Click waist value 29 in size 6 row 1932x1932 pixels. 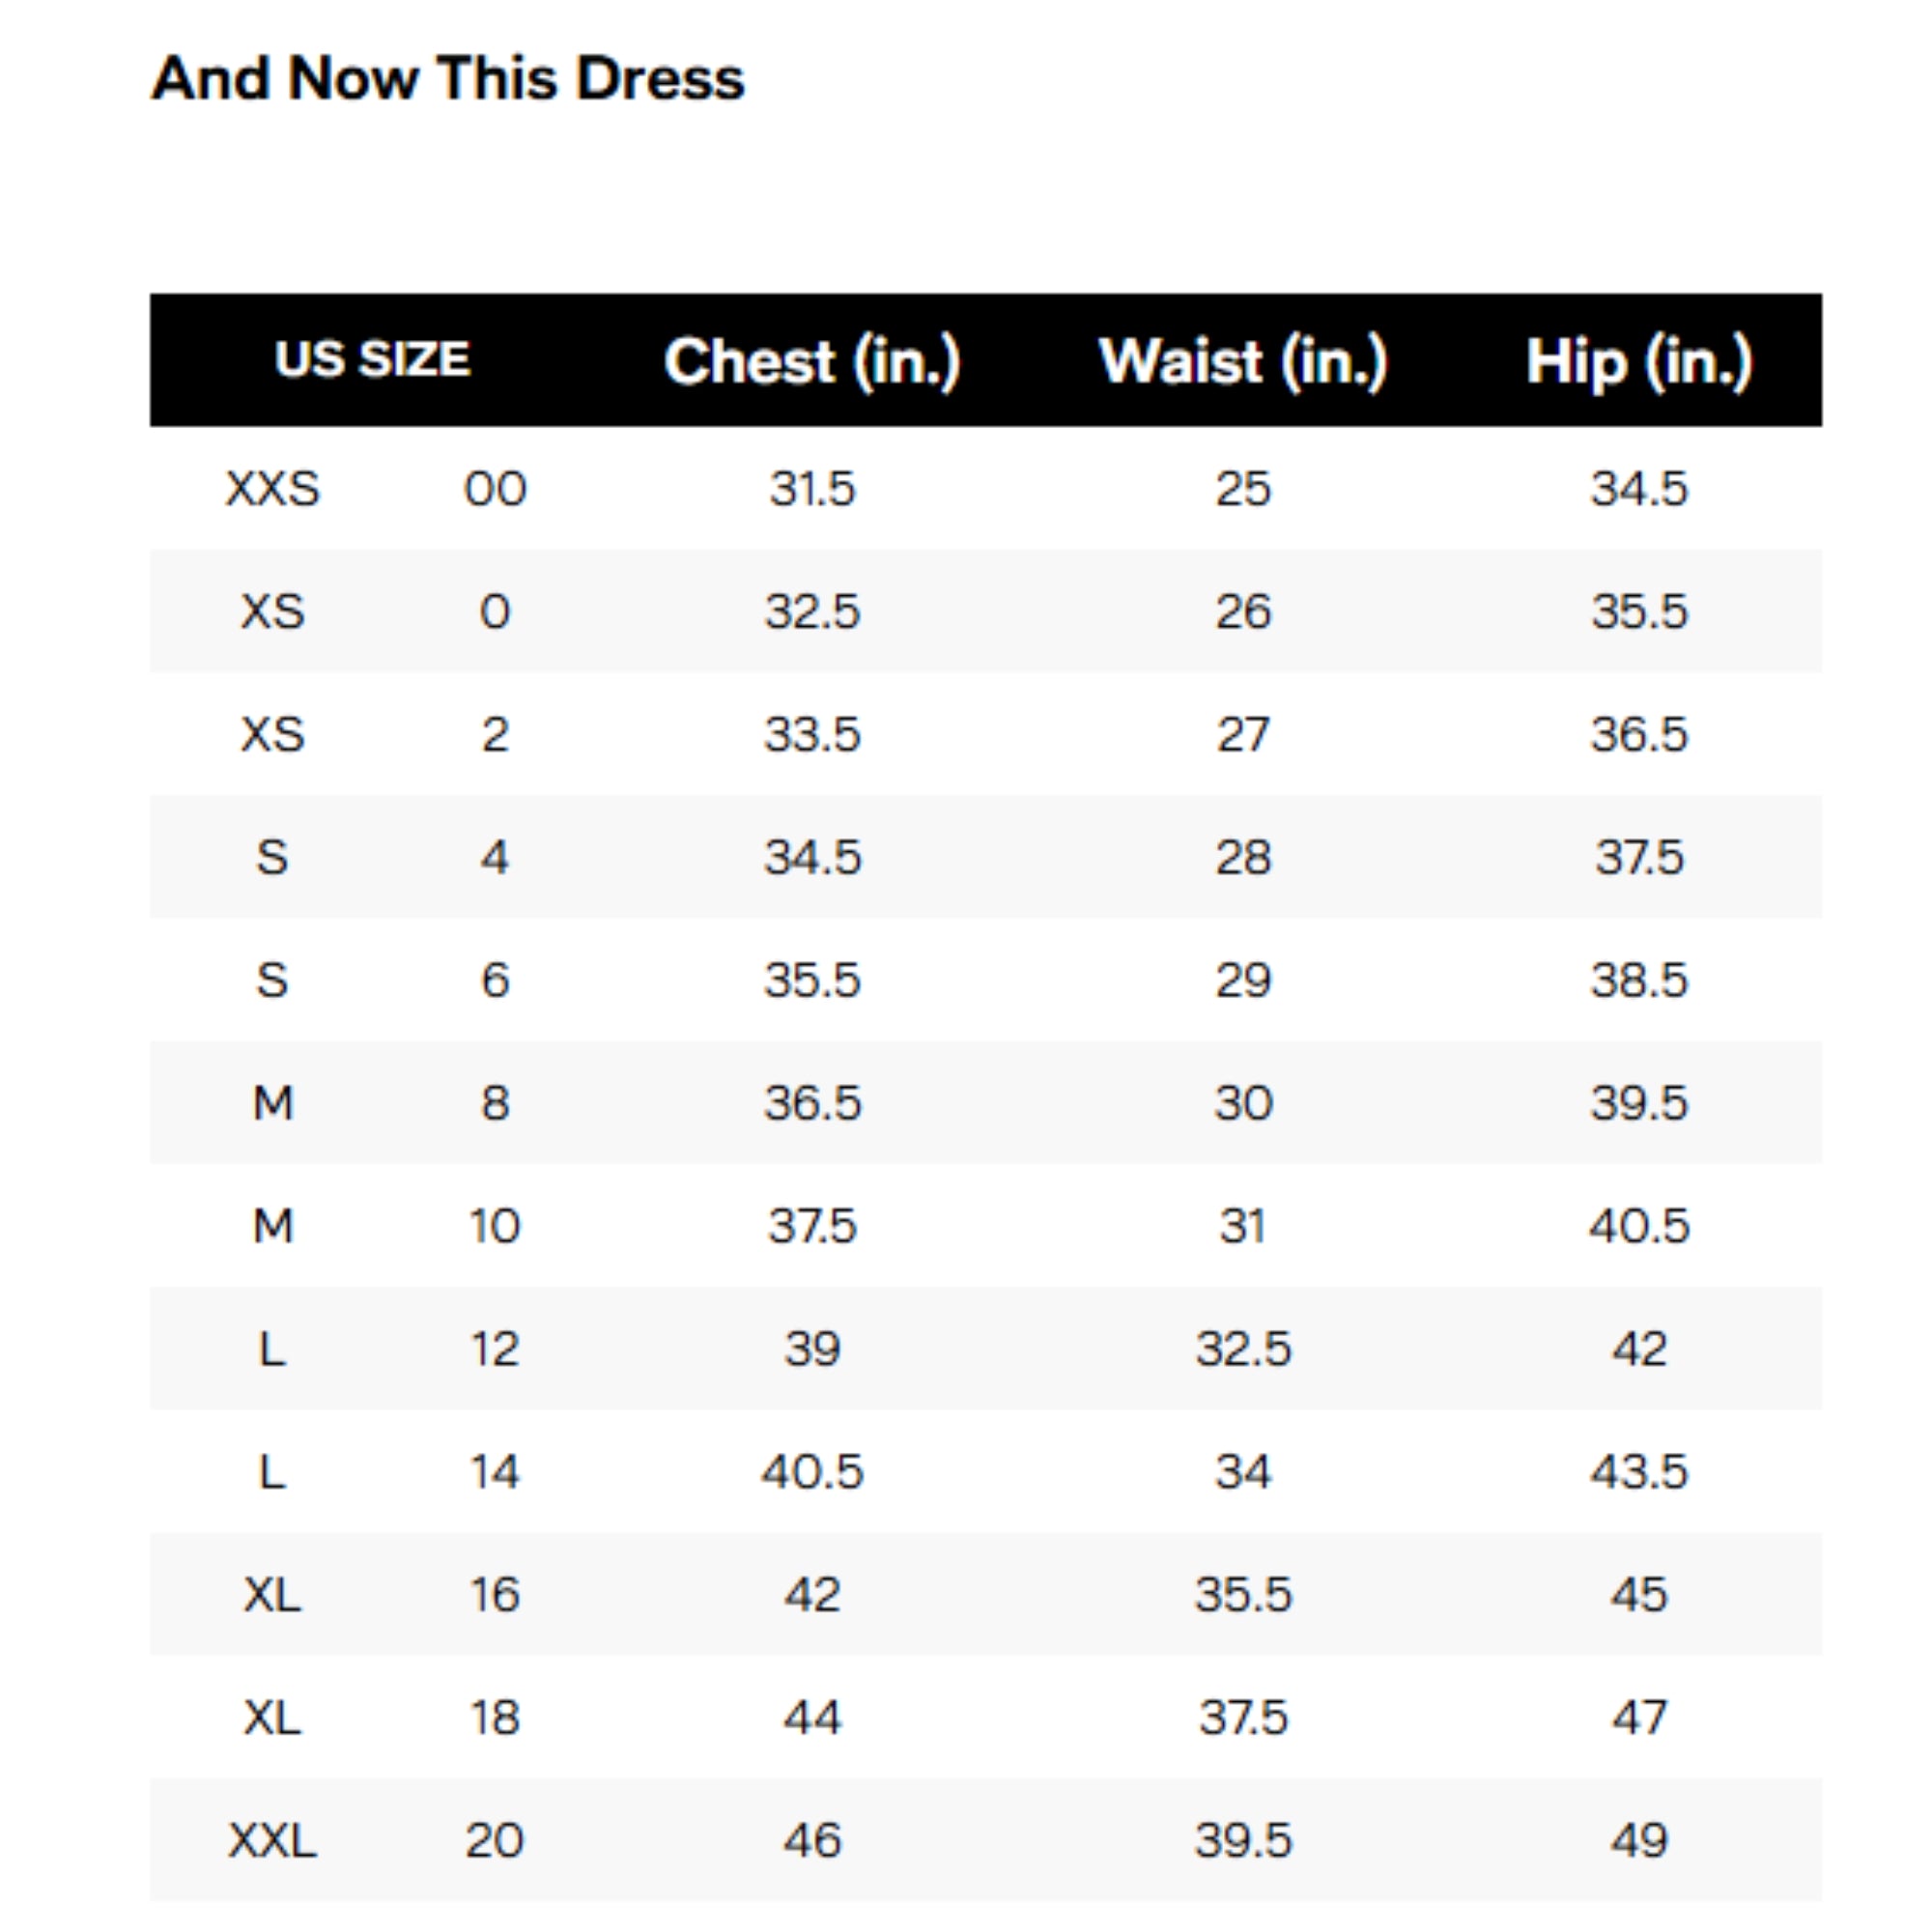[x=1243, y=980]
